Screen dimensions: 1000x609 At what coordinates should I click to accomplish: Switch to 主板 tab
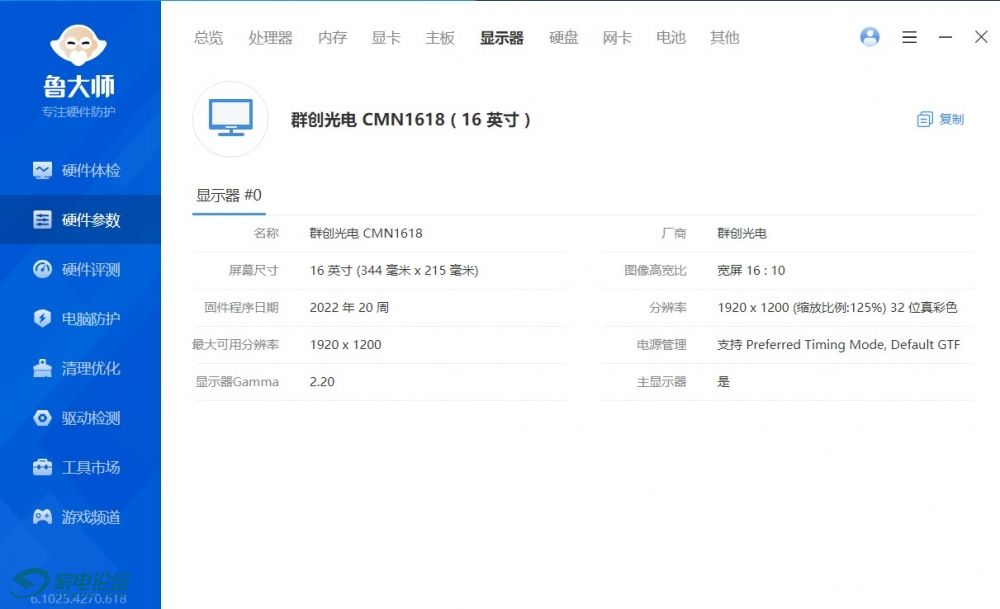click(x=439, y=38)
